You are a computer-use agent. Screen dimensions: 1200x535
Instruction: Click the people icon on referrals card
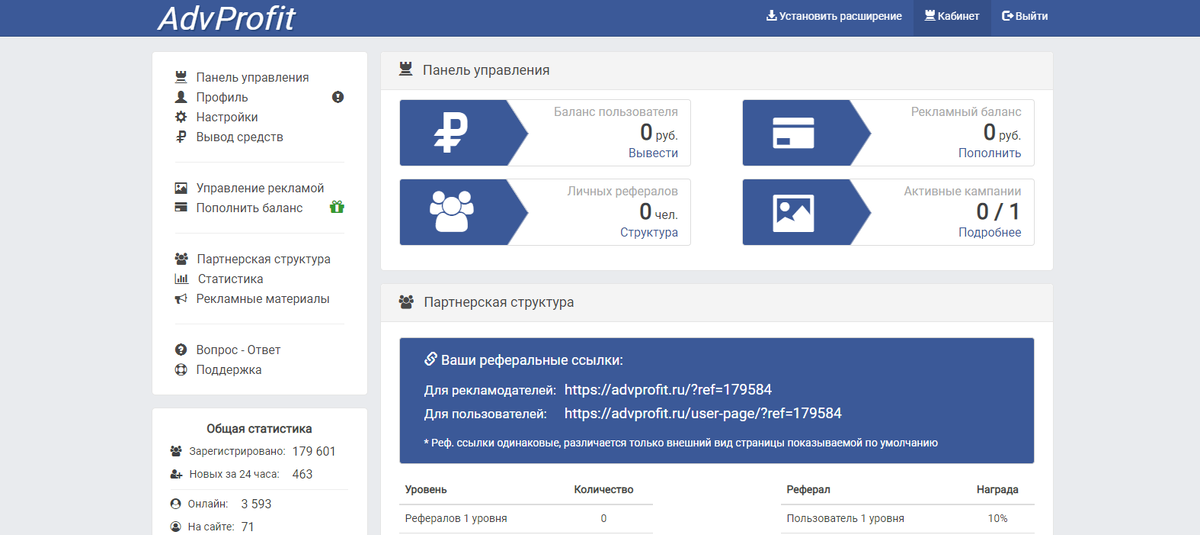450,212
